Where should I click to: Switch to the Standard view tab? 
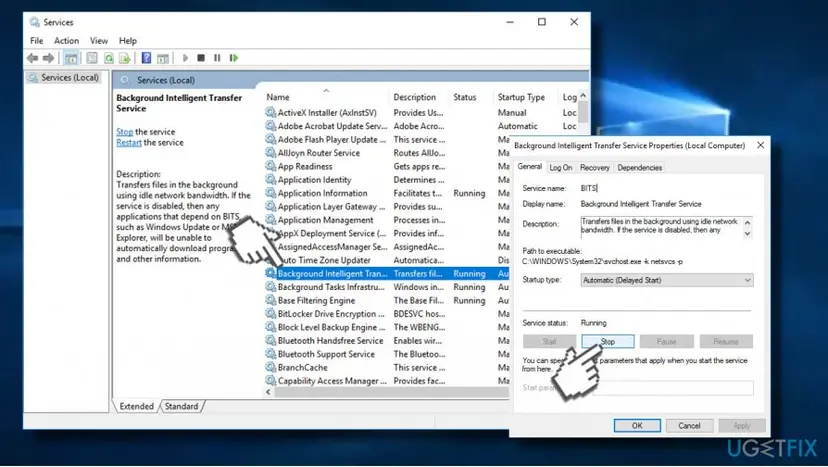[182, 406]
